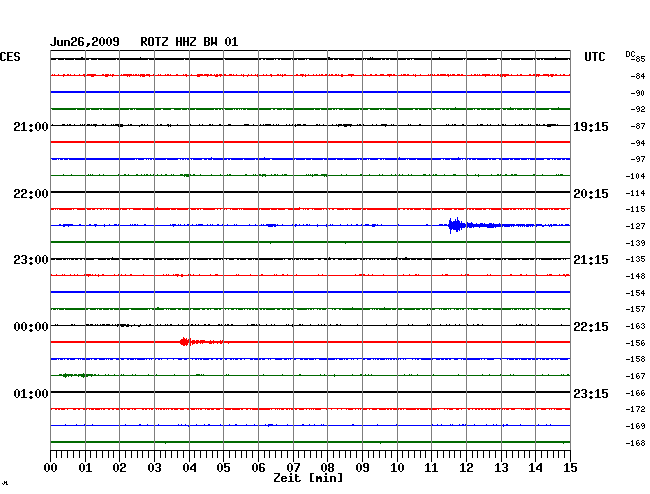The height and width of the screenshot is (494, 650).
Task: Click the DC offset value "-139"
Action: click(635, 243)
